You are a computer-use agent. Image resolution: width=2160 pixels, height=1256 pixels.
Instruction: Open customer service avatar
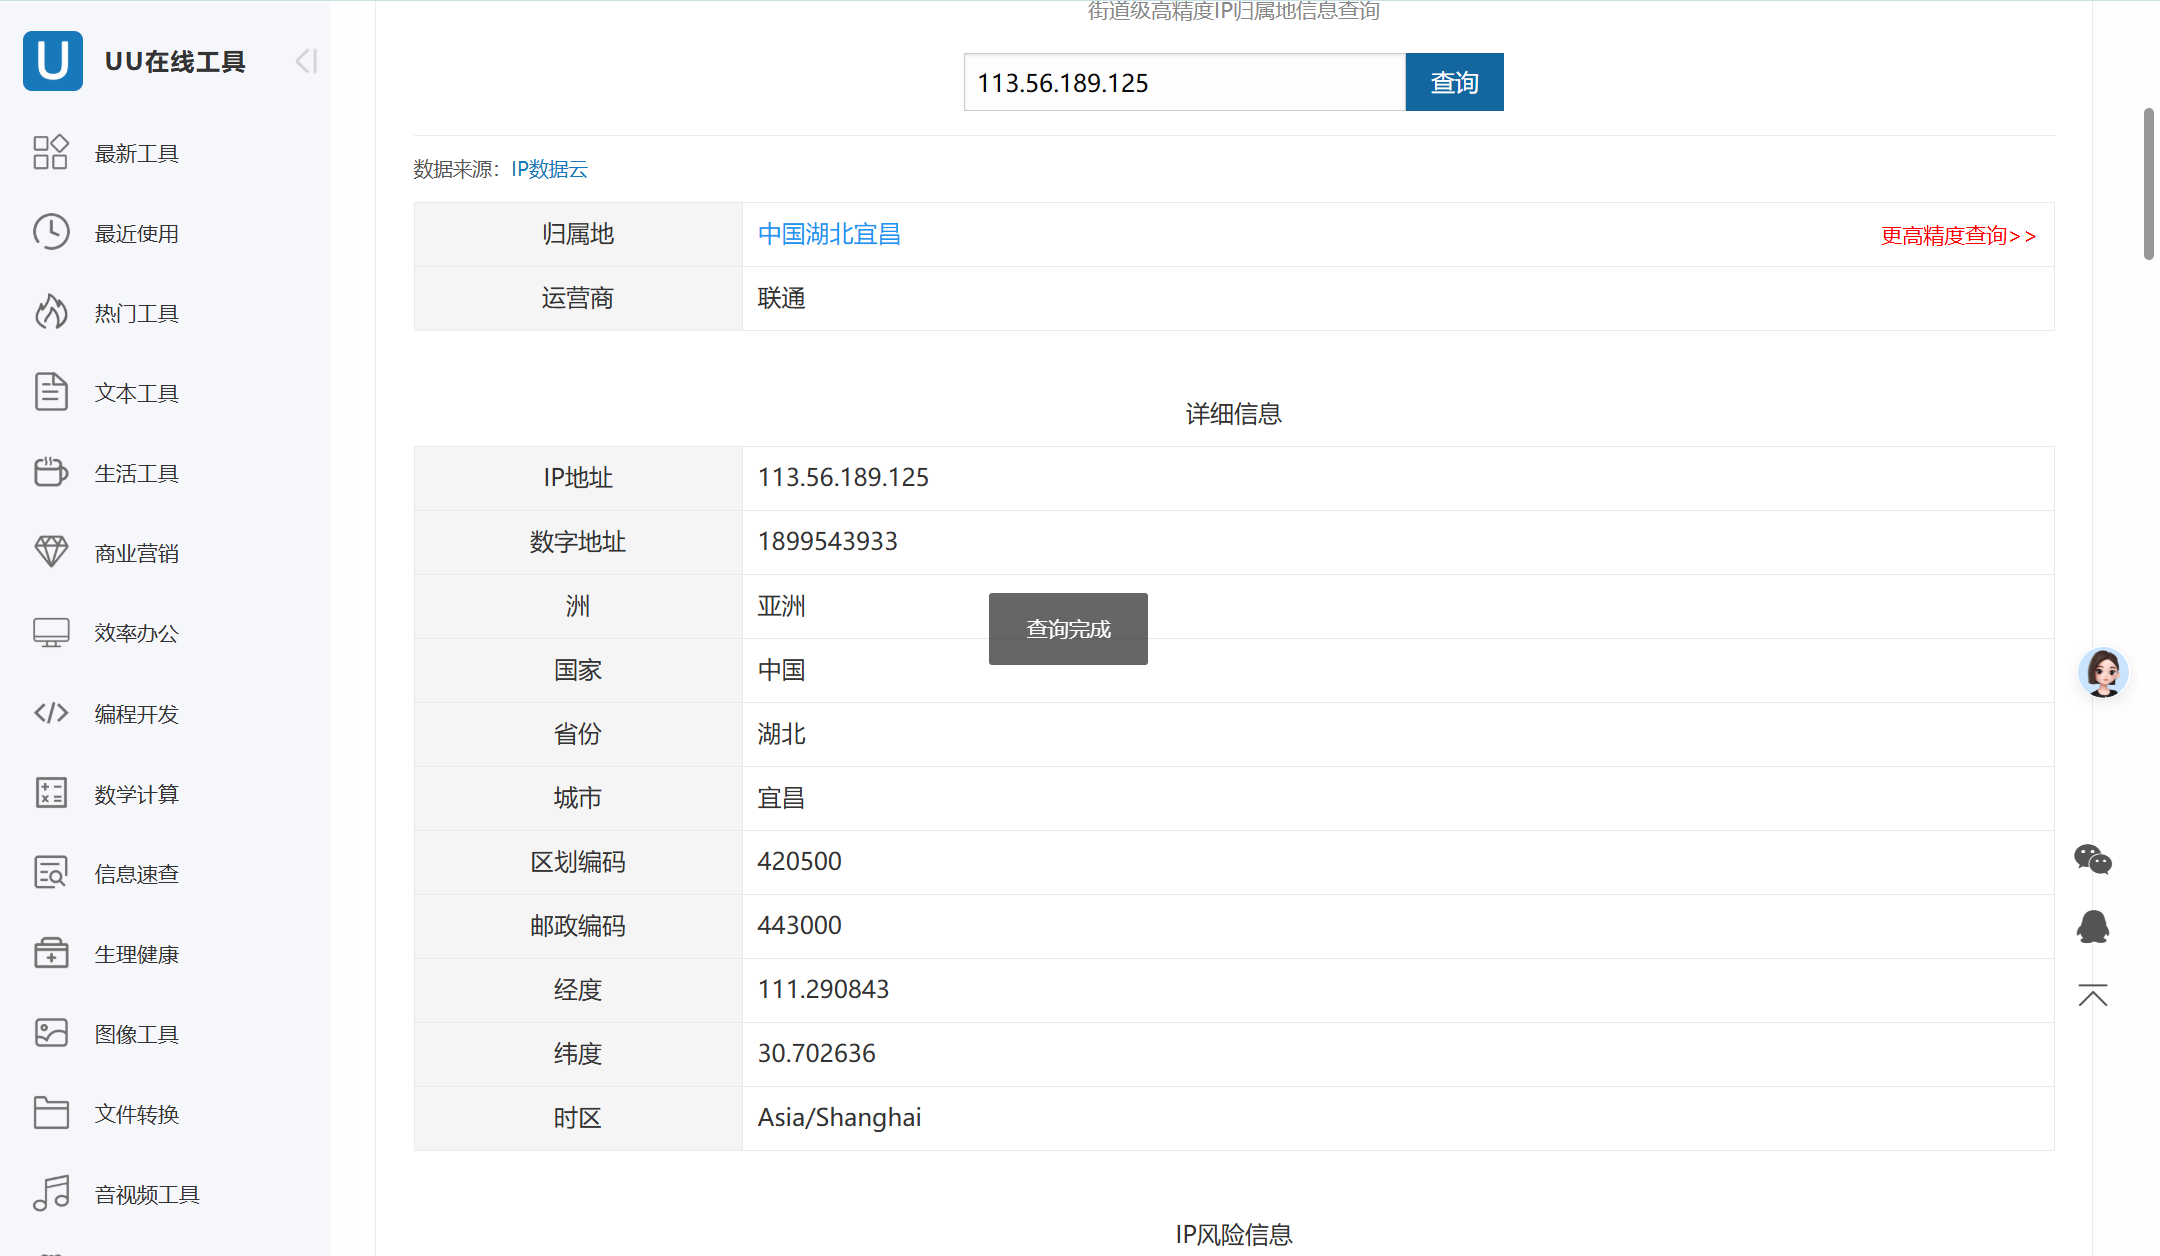2103,673
